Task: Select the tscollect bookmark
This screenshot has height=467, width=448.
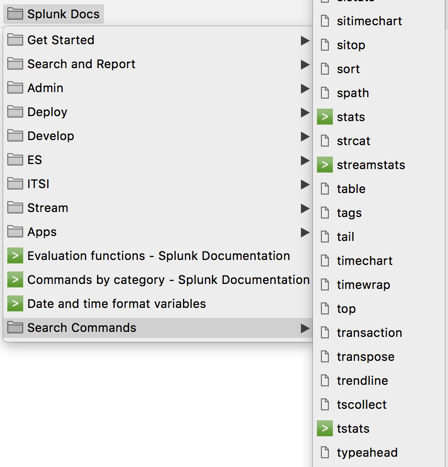Action: pyautogui.click(x=380, y=405)
